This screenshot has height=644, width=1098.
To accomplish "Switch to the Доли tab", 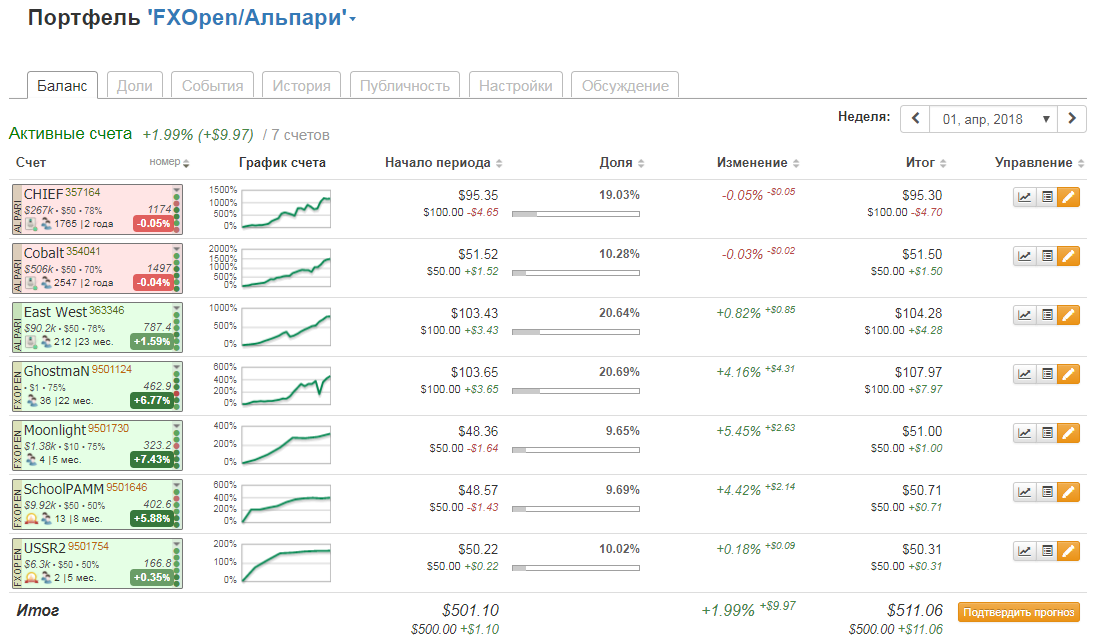I will pyautogui.click(x=134, y=86).
